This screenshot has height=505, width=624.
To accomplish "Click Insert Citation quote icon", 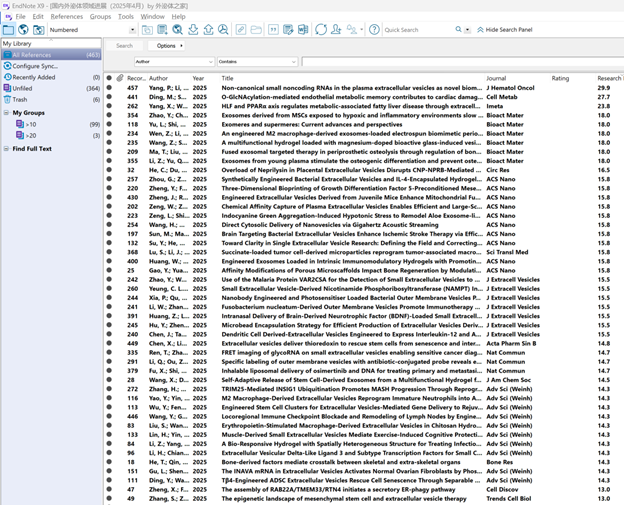I will [x=273, y=29].
